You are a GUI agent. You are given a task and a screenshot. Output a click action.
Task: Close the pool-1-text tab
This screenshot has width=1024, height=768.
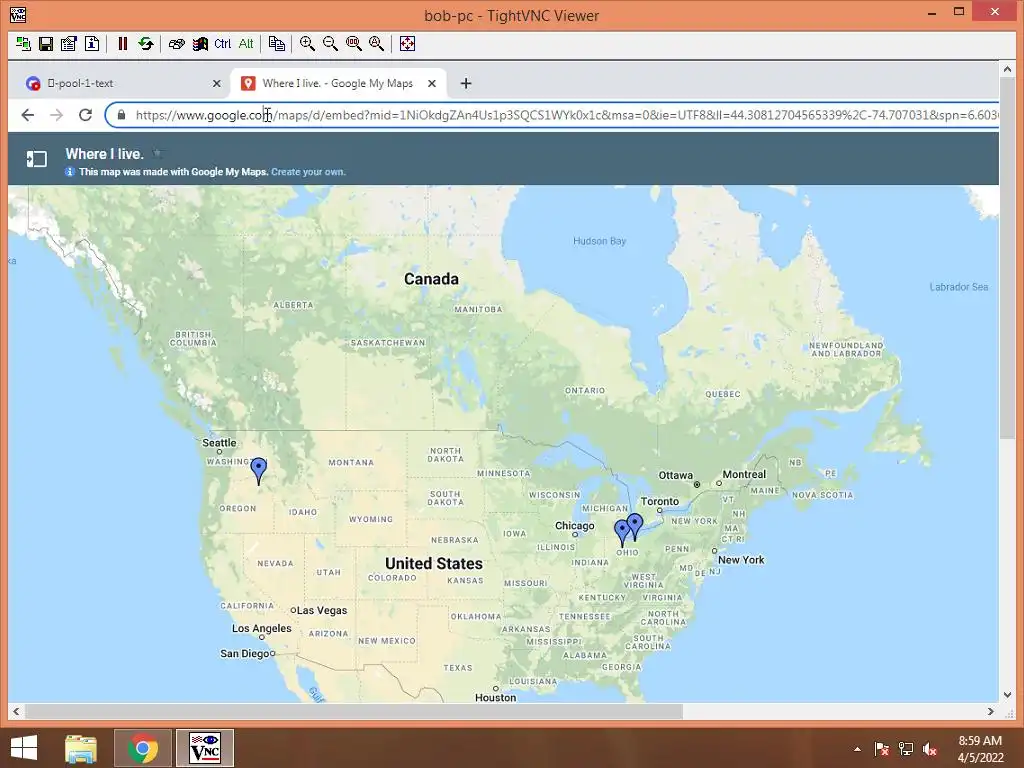217,84
